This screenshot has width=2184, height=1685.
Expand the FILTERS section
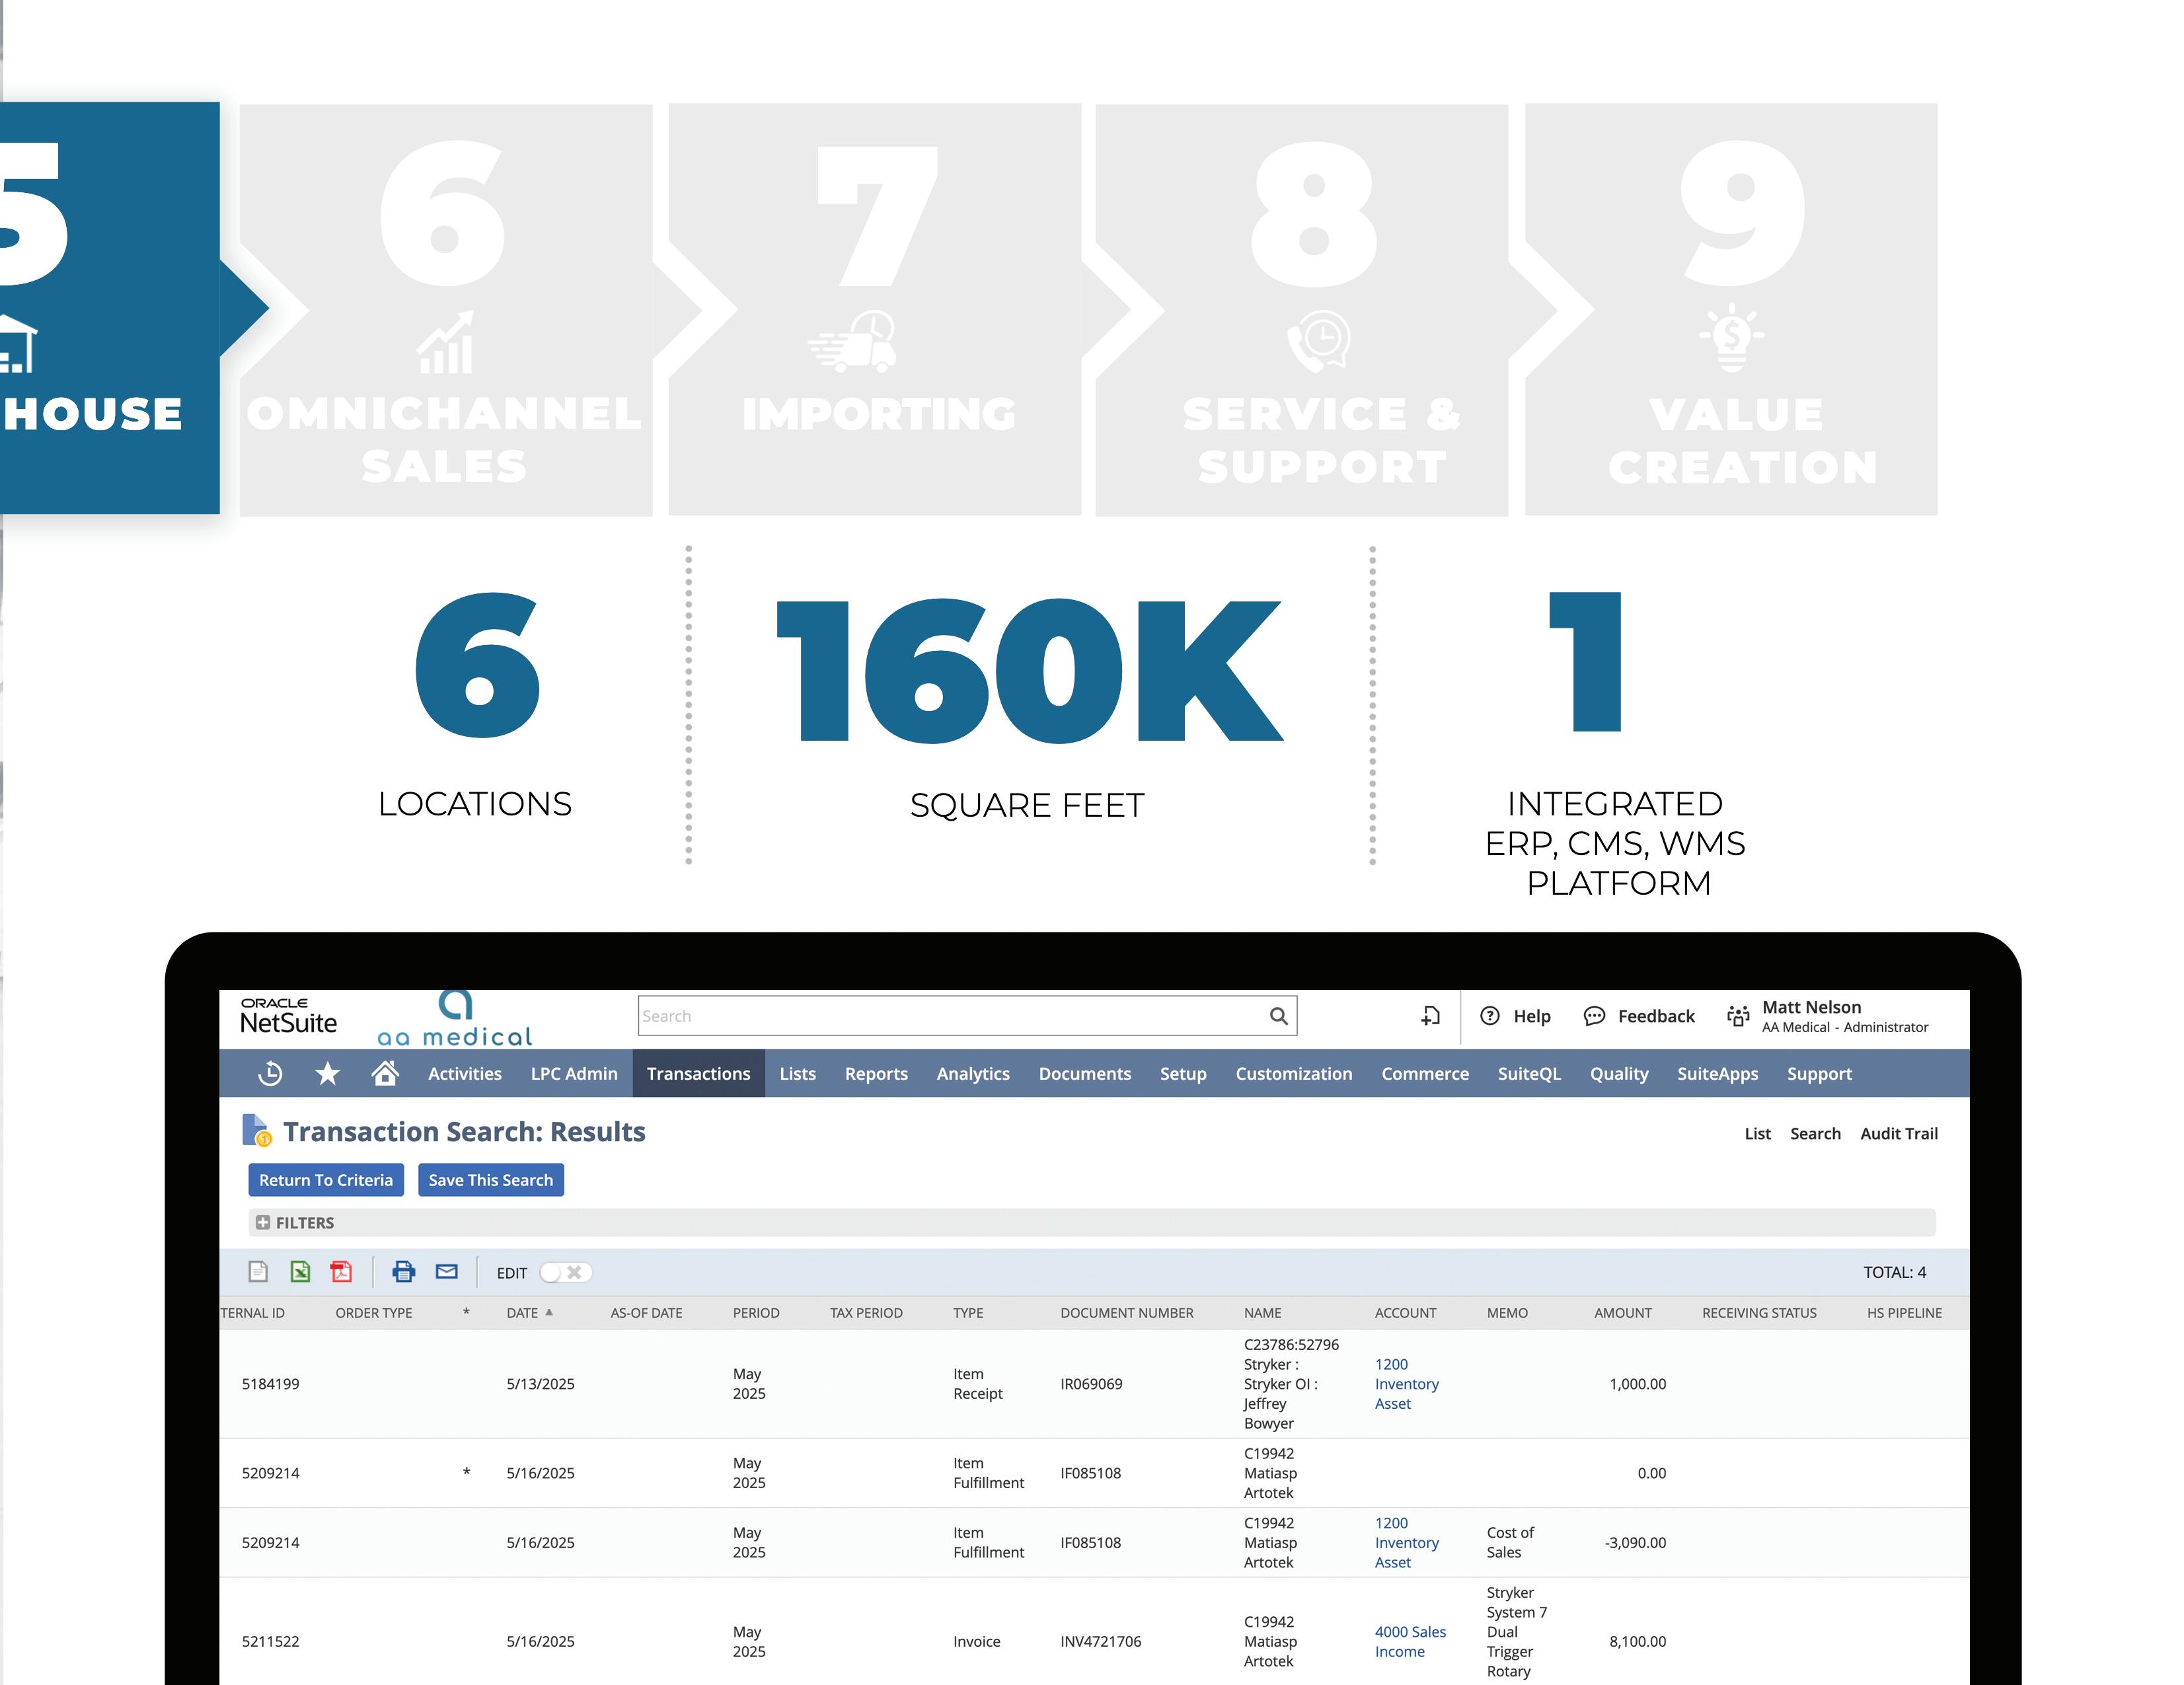263,1222
